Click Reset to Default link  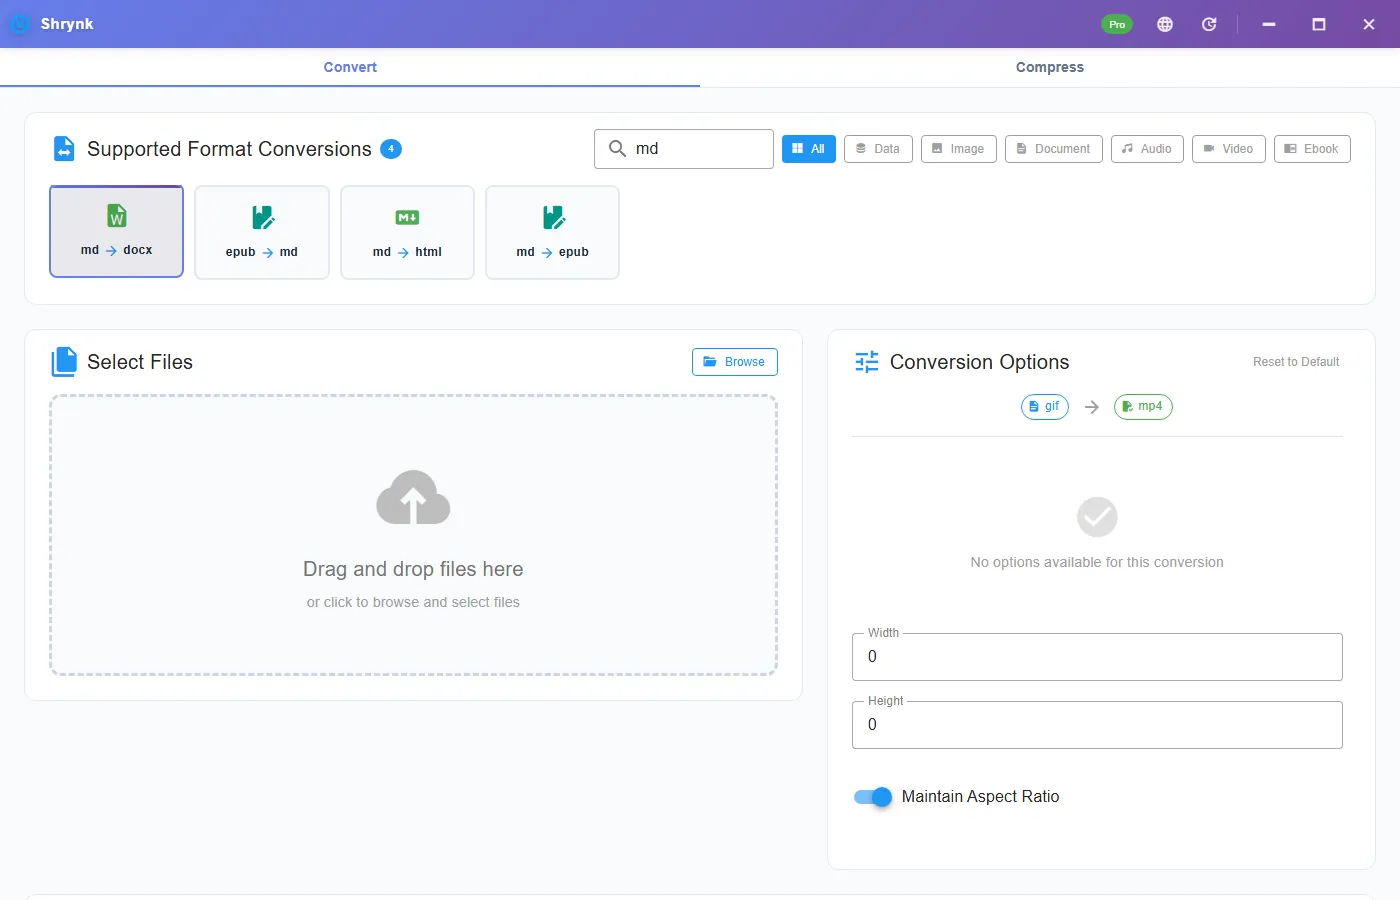(x=1296, y=362)
